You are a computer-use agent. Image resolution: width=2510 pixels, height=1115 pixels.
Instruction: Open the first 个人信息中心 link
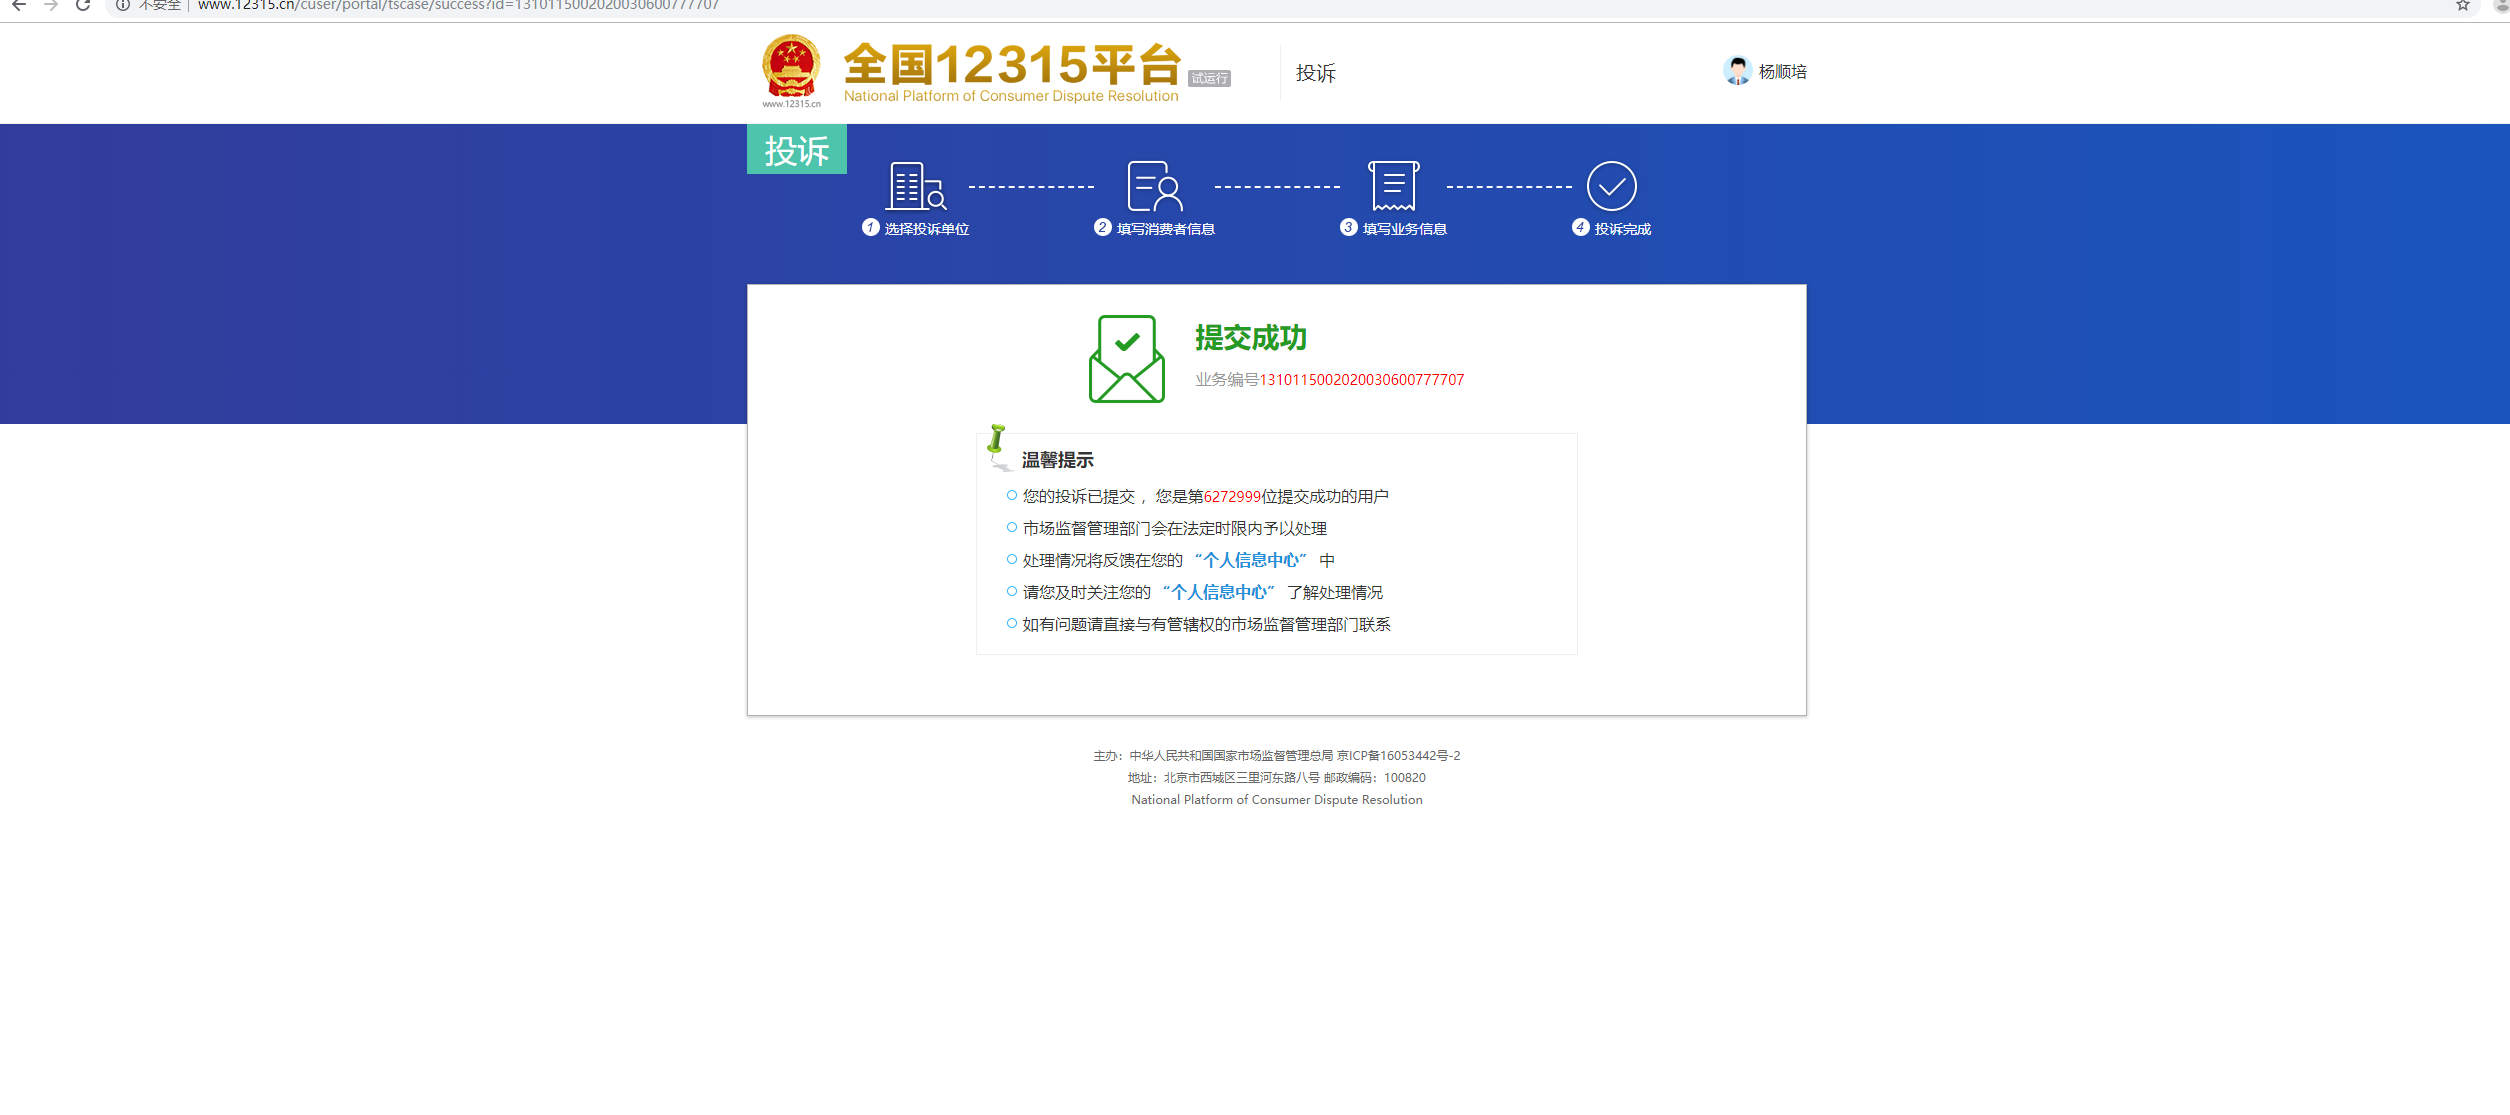point(1250,560)
